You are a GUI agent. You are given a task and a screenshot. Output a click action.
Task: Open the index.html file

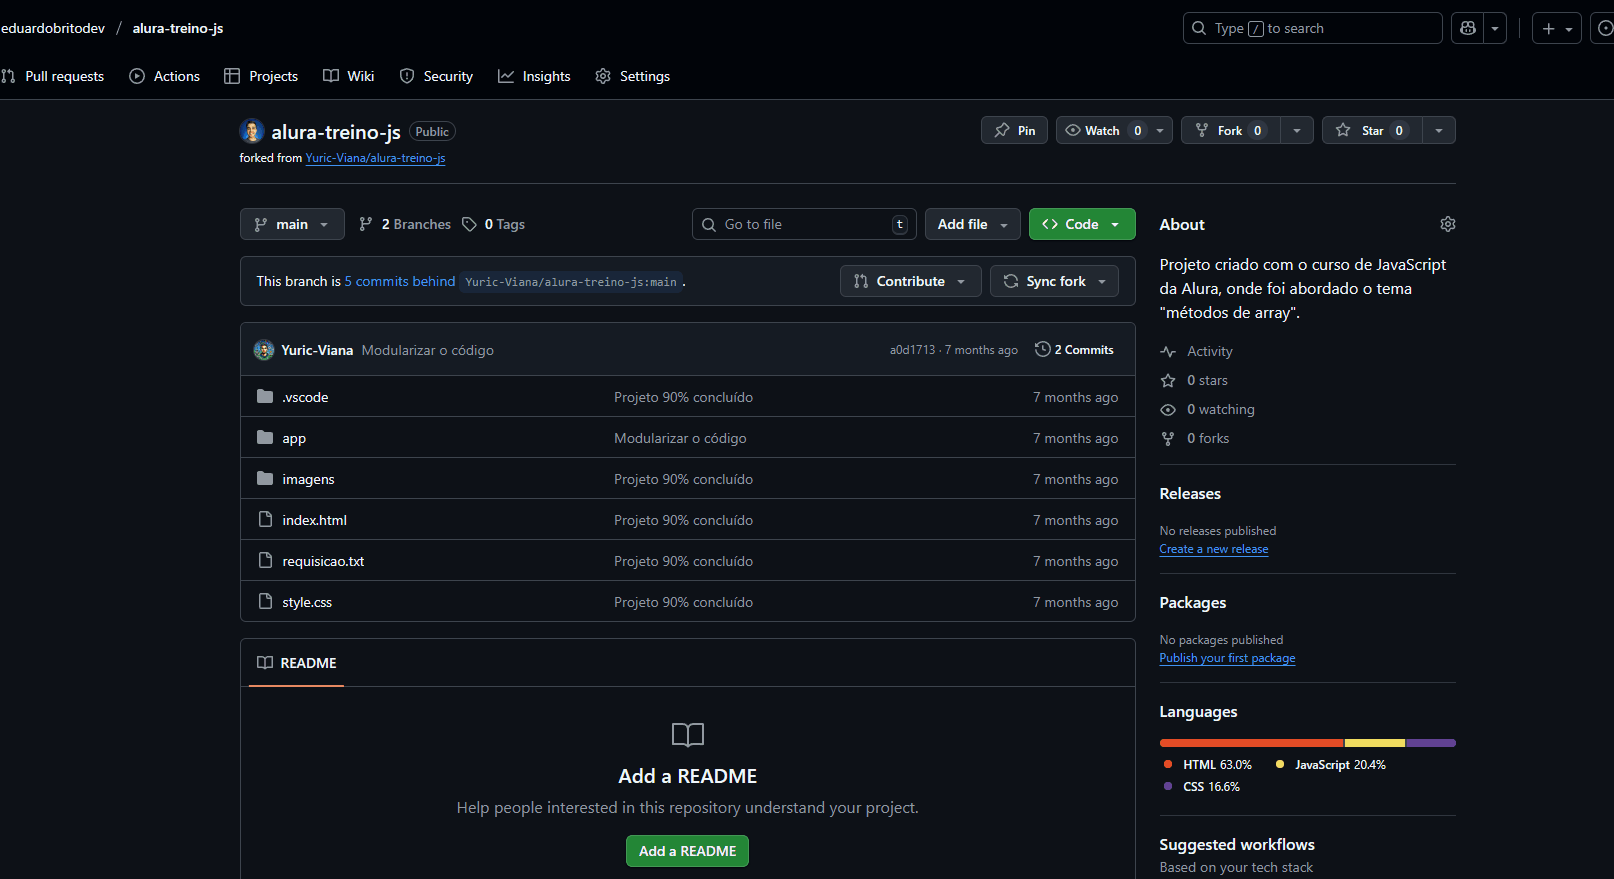click(314, 520)
